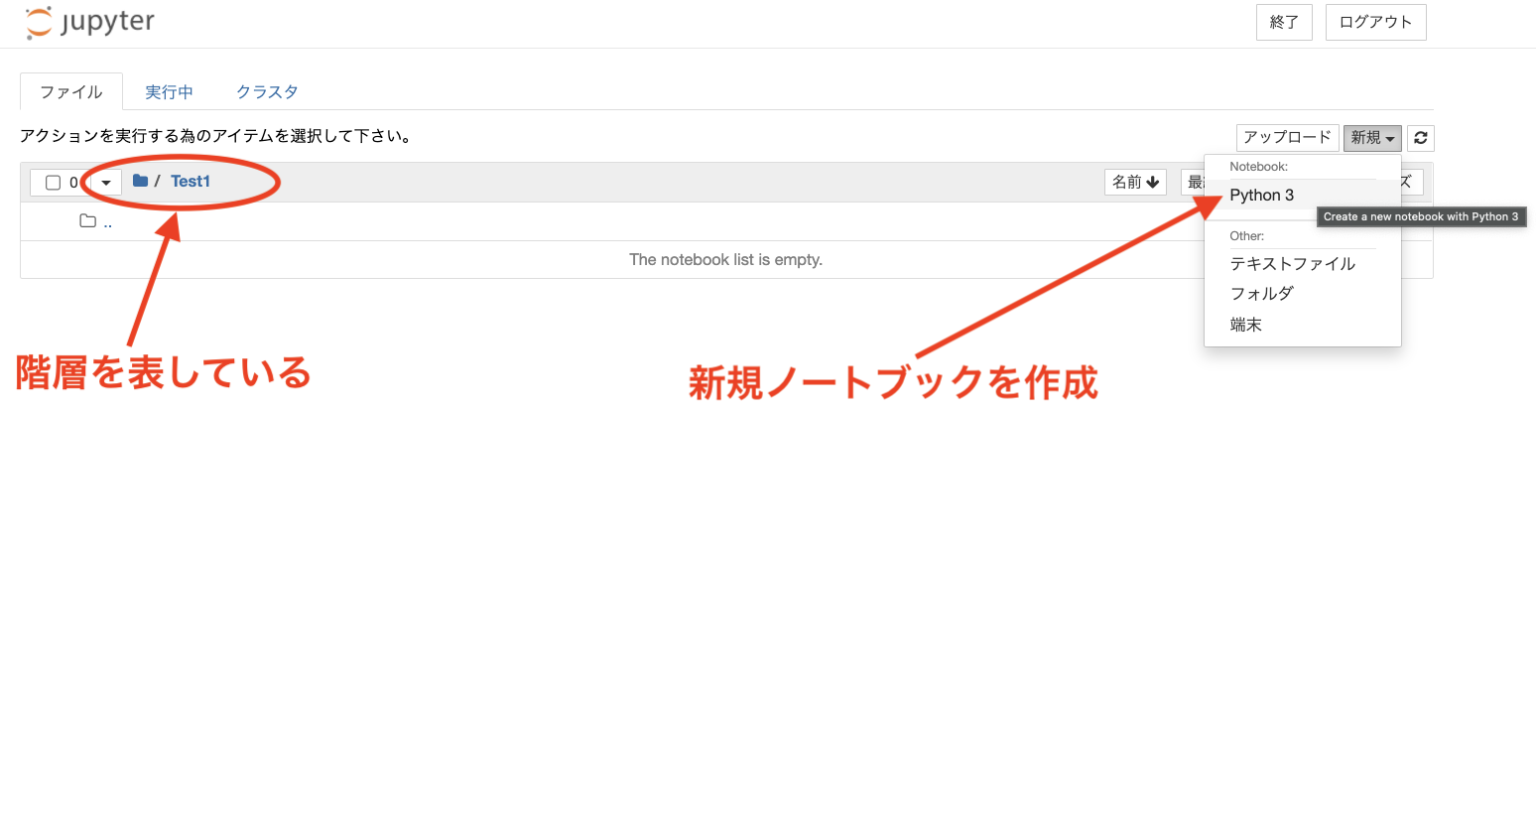The image size is (1536, 817).
Task: Select the ファイル tab
Action: (70, 91)
